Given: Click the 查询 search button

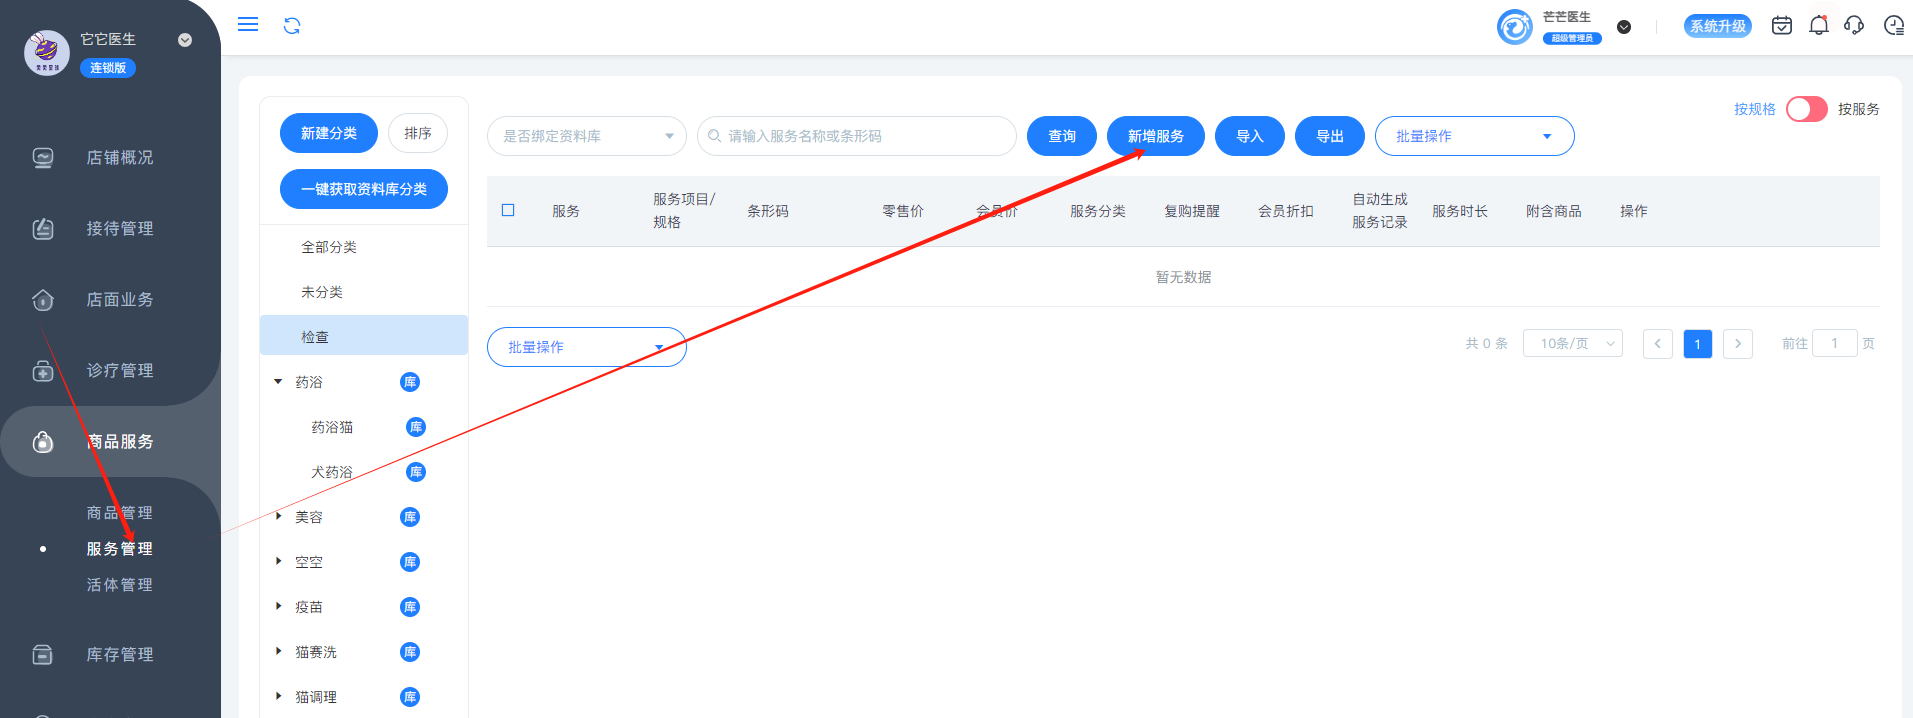Looking at the screenshot, I should point(1062,136).
